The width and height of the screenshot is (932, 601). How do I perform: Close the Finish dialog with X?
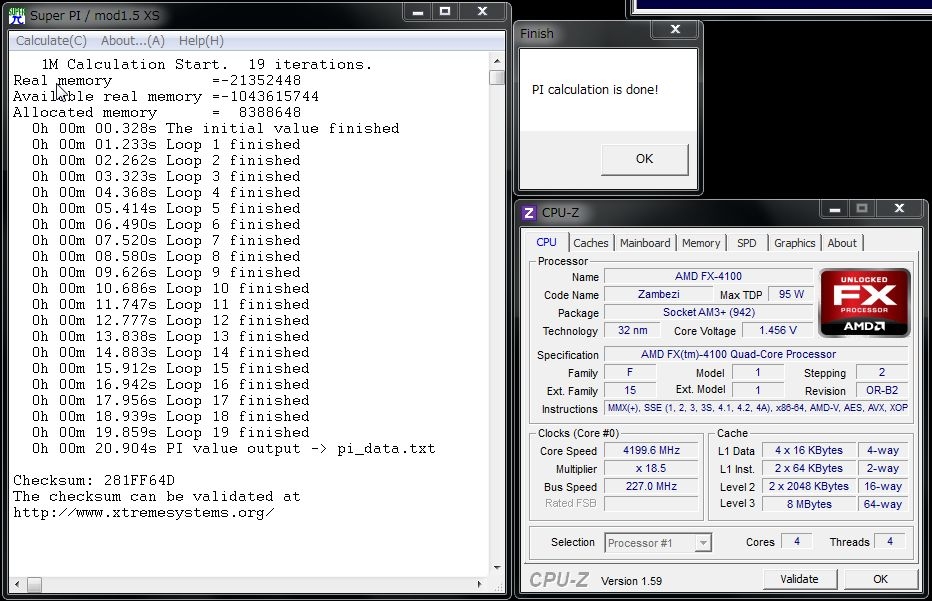(675, 29)
